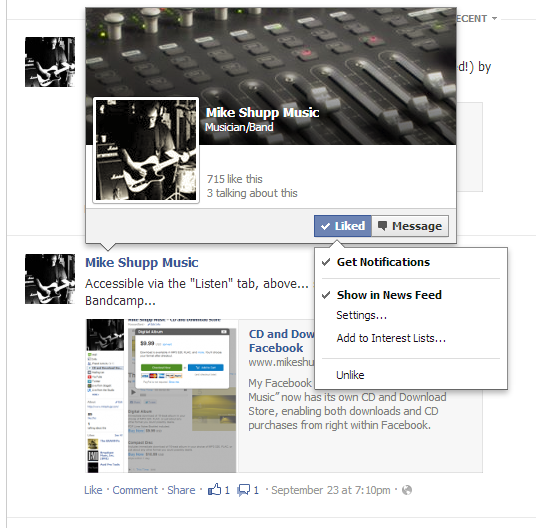Click the top post's guitar avatar thumbnail

point(50,62)
